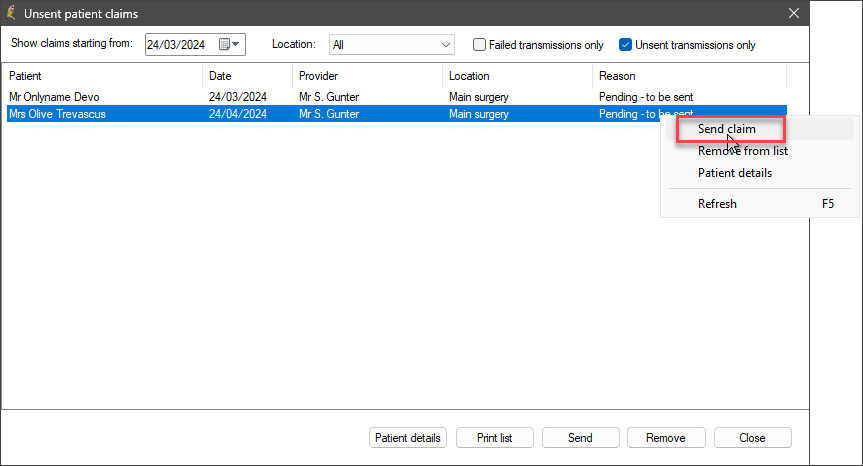This screenshot has width=863, height=466.
Task: Open the calendar picker for start date
Action: (230, 45)
